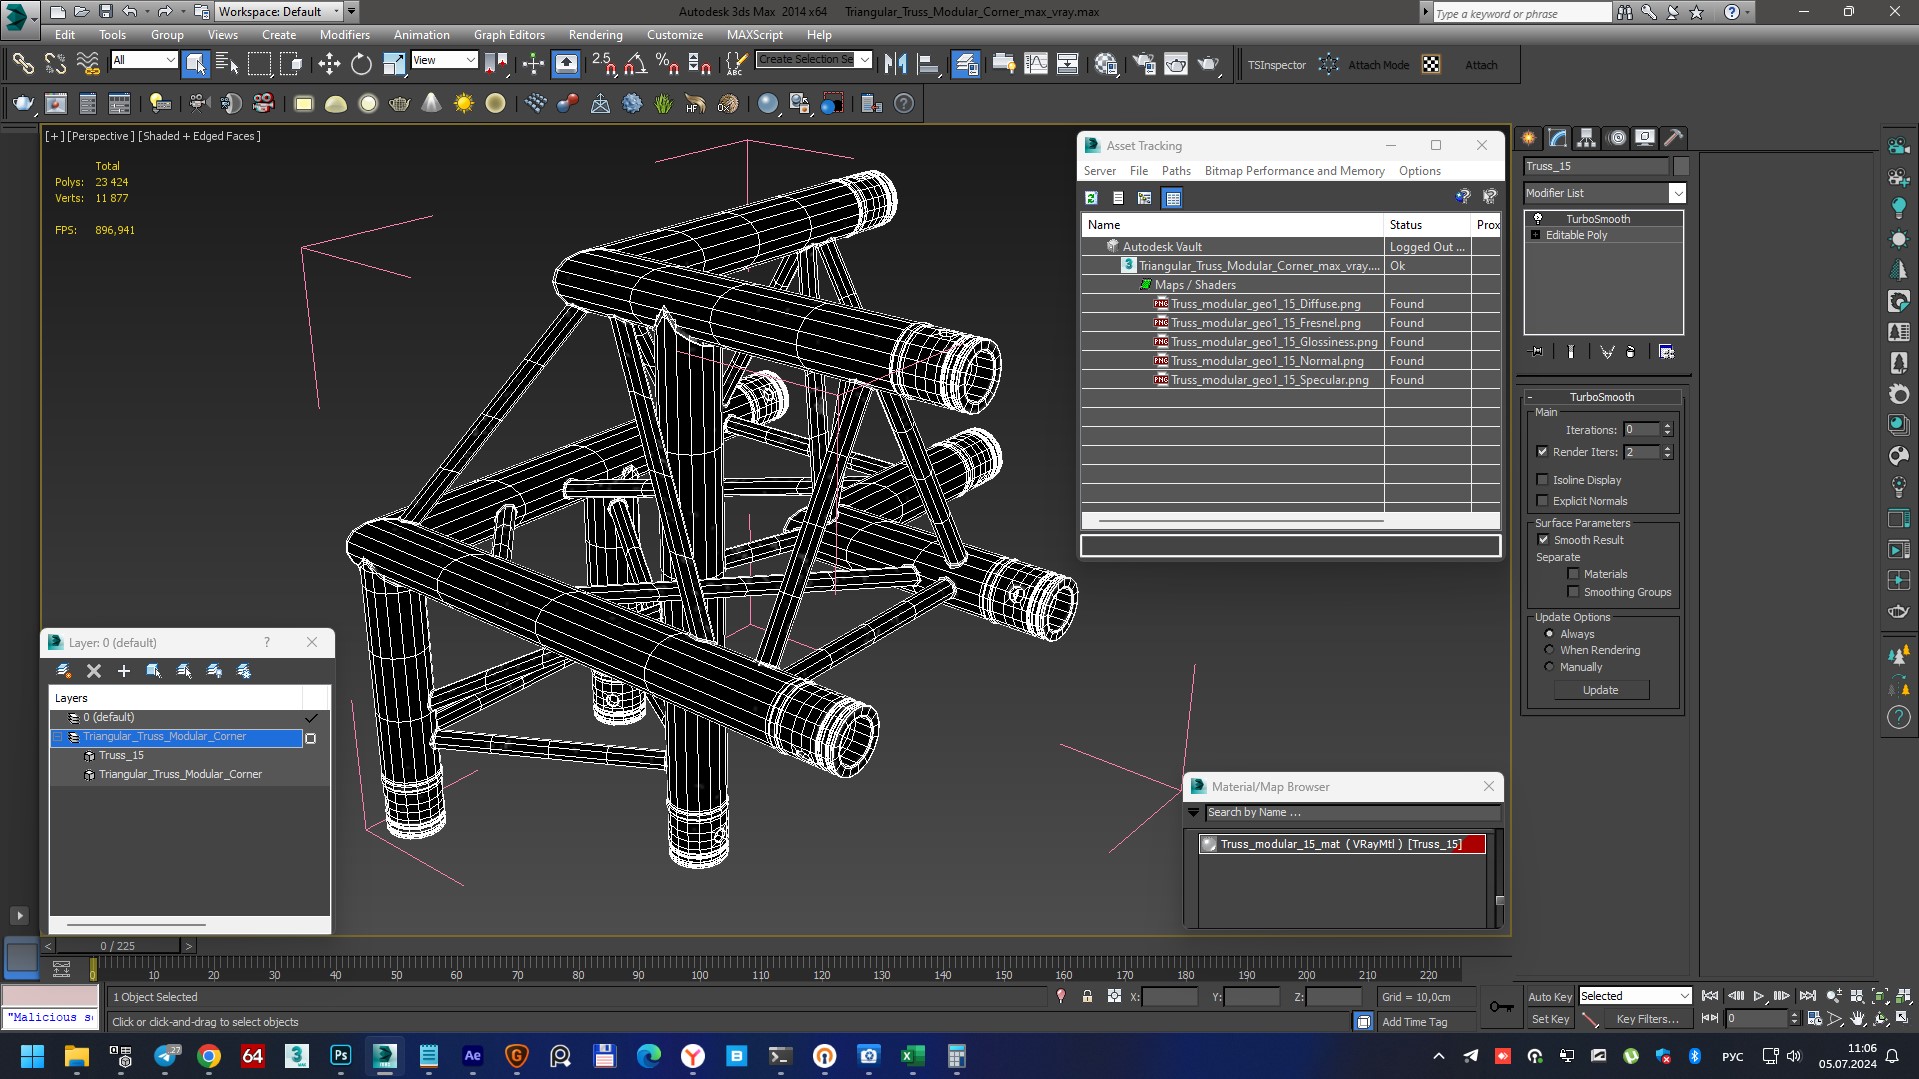Enable Explicit Normals checkbox

pos(1542,501)
